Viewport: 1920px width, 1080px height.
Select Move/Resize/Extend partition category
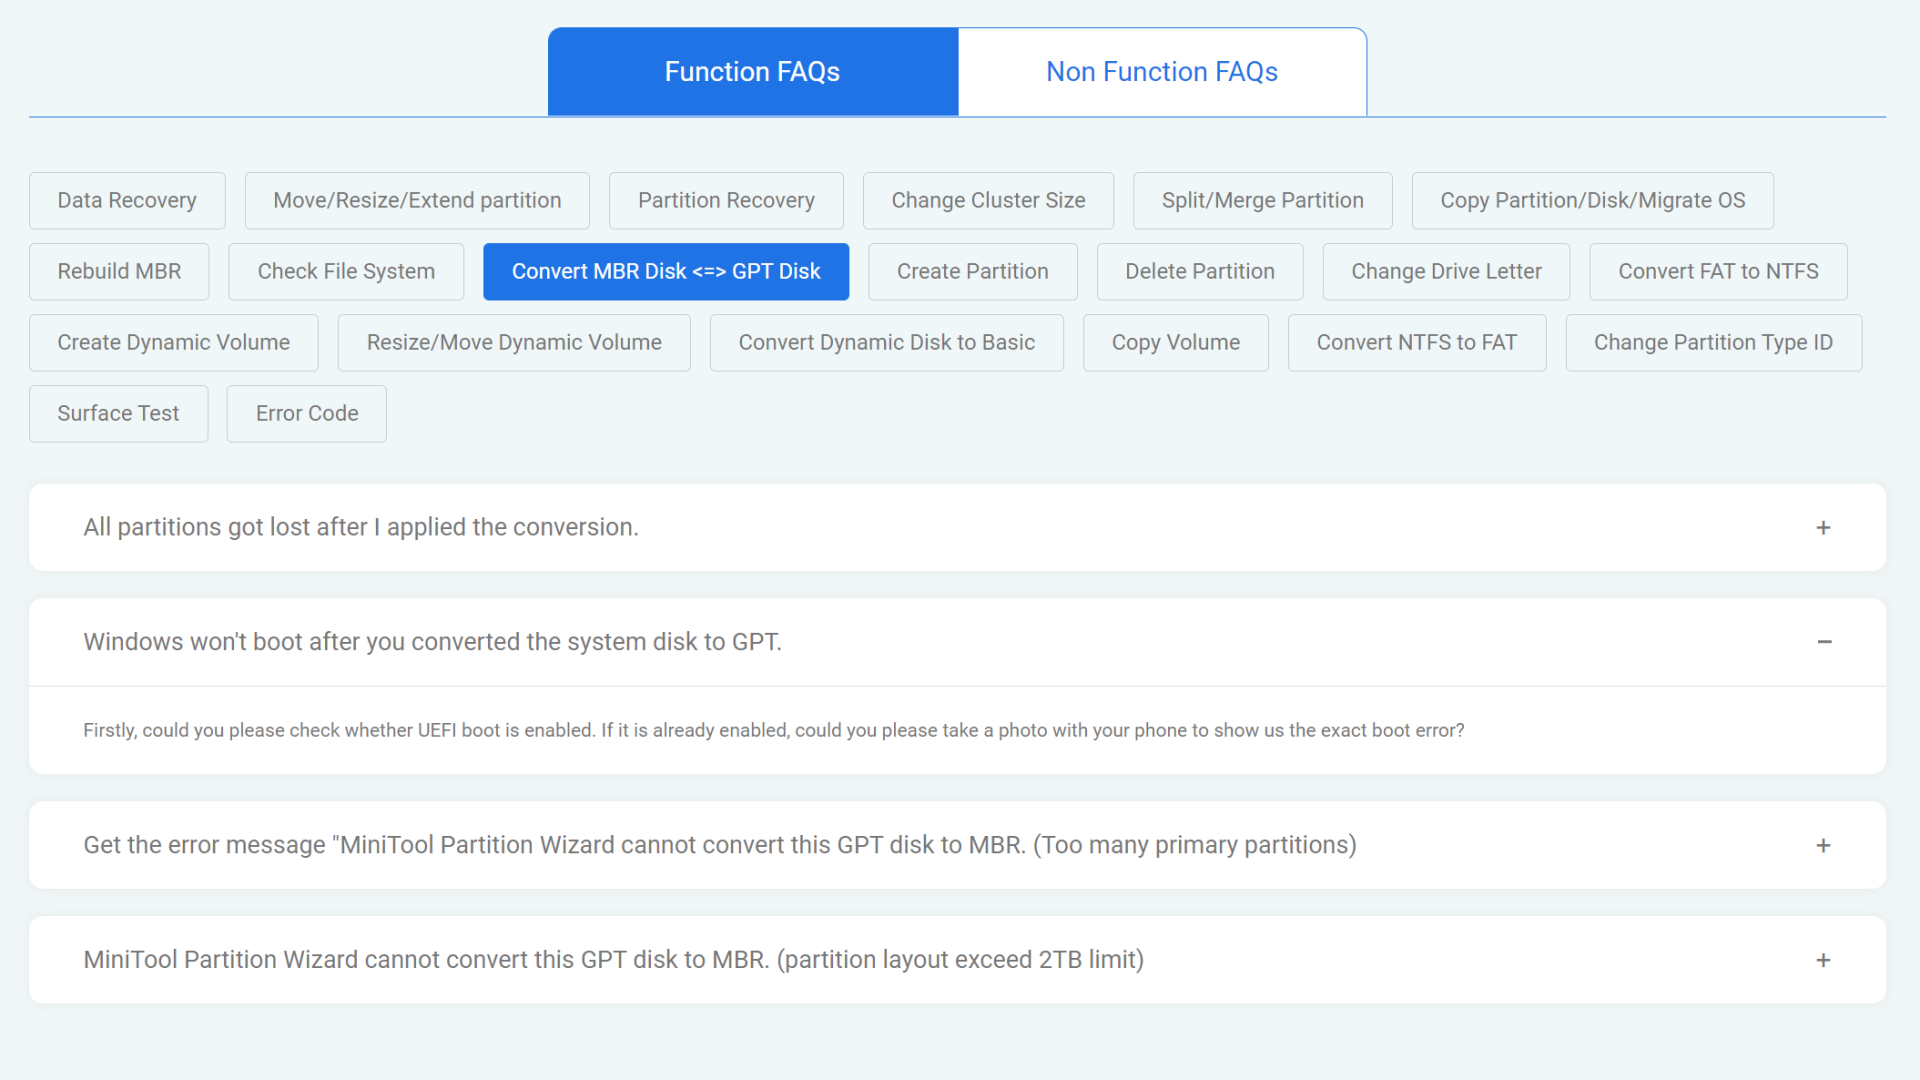click(417, 201)
